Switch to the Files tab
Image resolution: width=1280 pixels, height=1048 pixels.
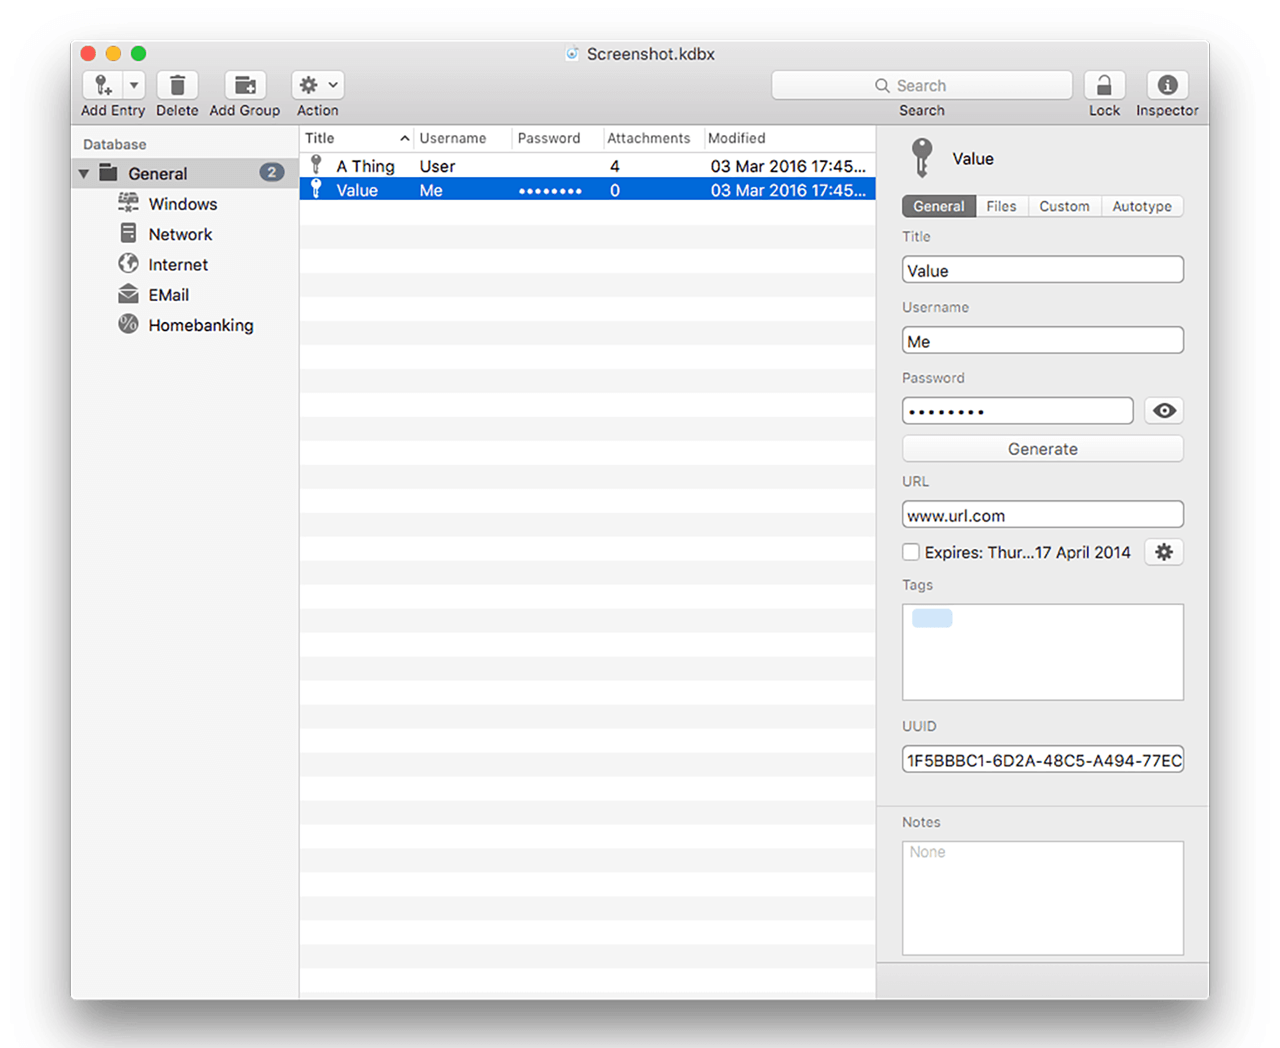[1000, 206]
